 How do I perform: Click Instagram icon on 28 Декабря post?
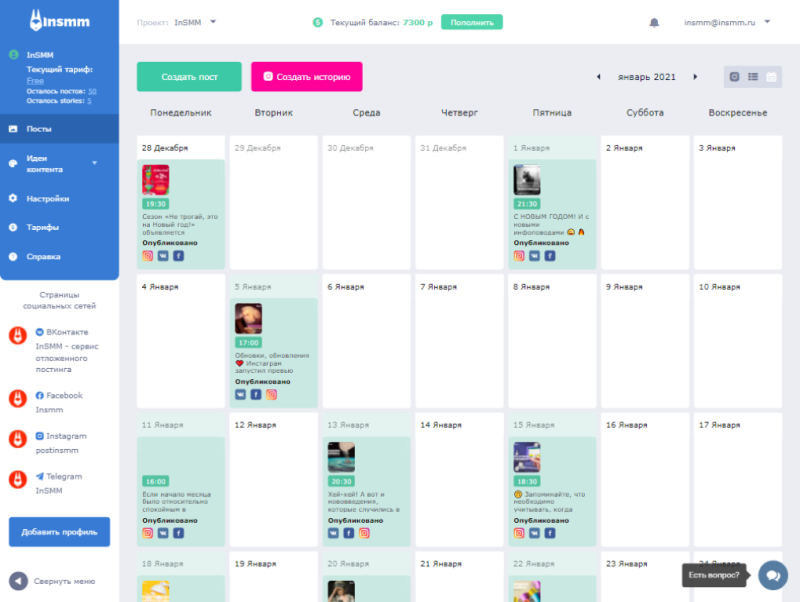click(148, 256)
